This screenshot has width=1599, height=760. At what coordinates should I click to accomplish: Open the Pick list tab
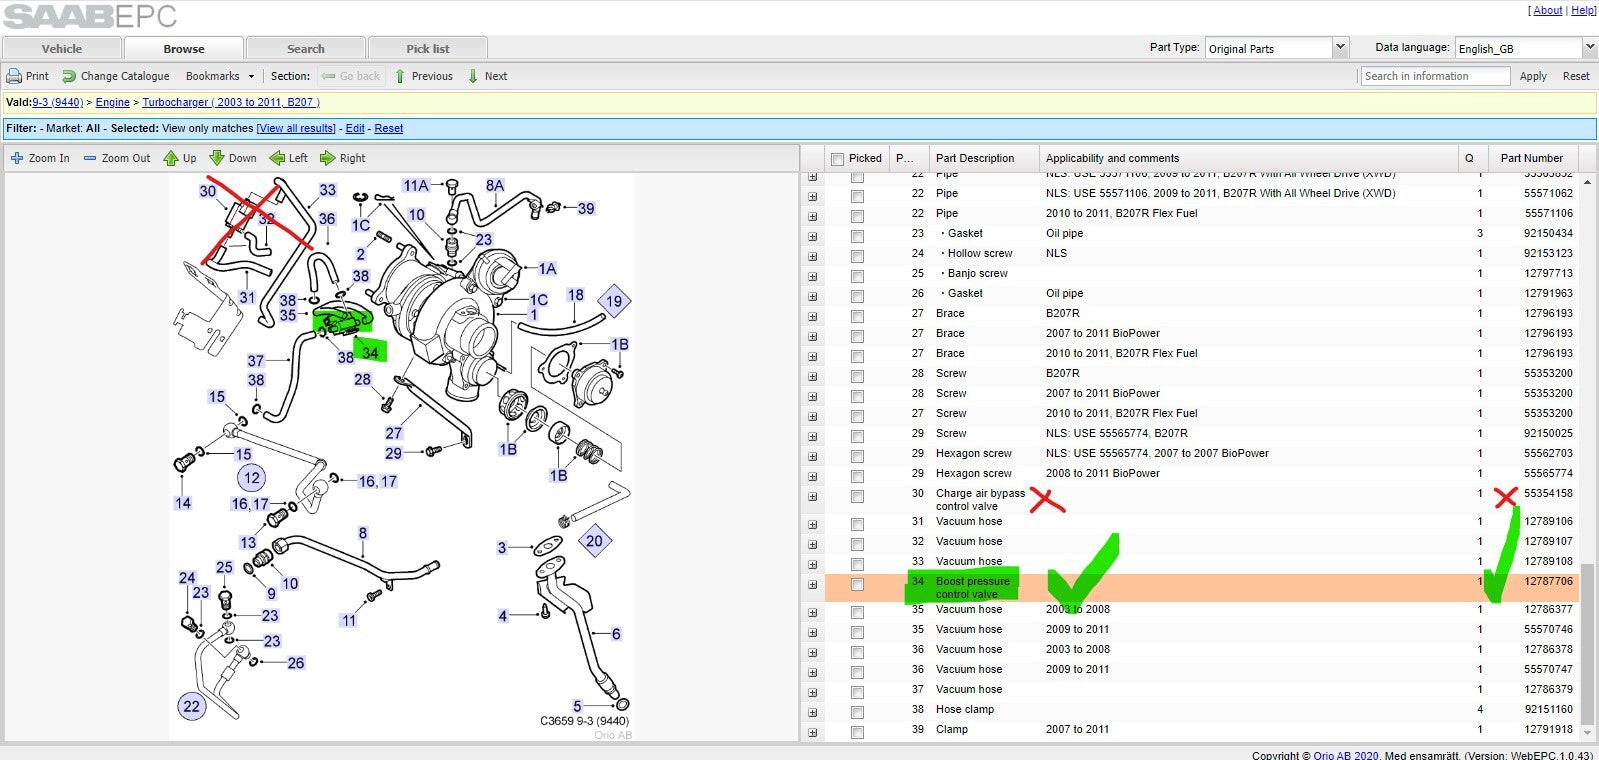click(428, 48)
